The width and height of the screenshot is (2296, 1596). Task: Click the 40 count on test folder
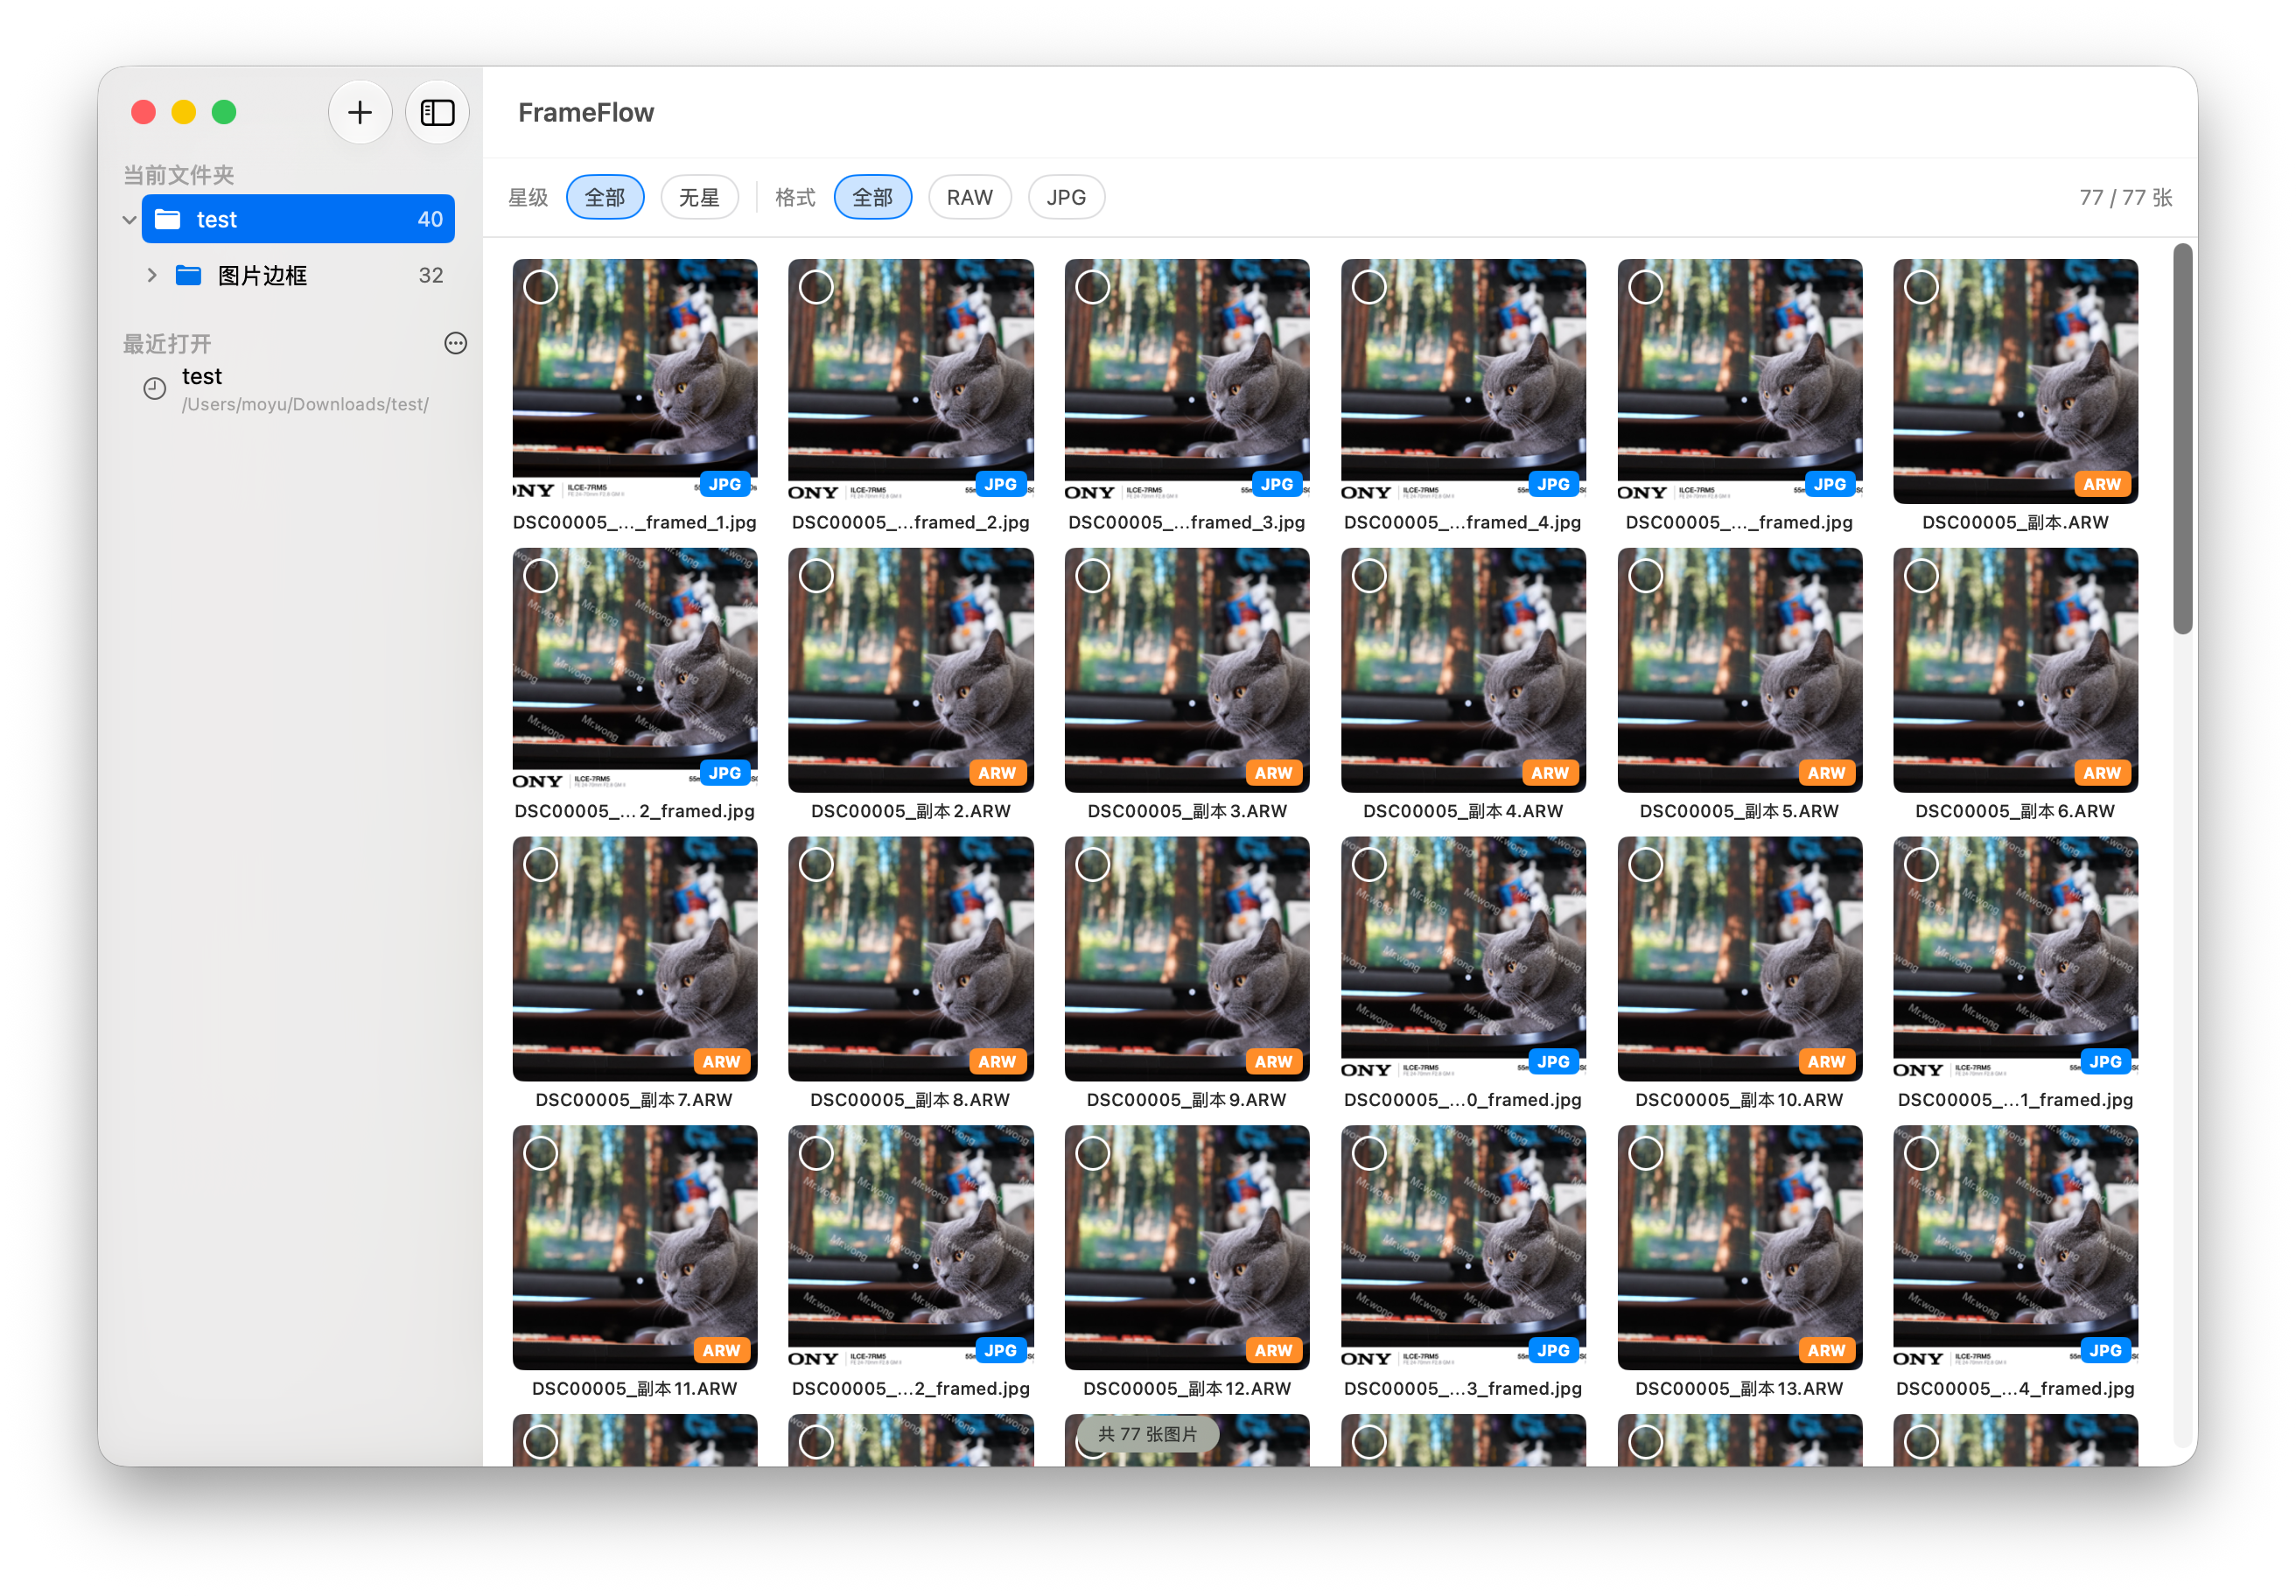click(x=430, y=219)
